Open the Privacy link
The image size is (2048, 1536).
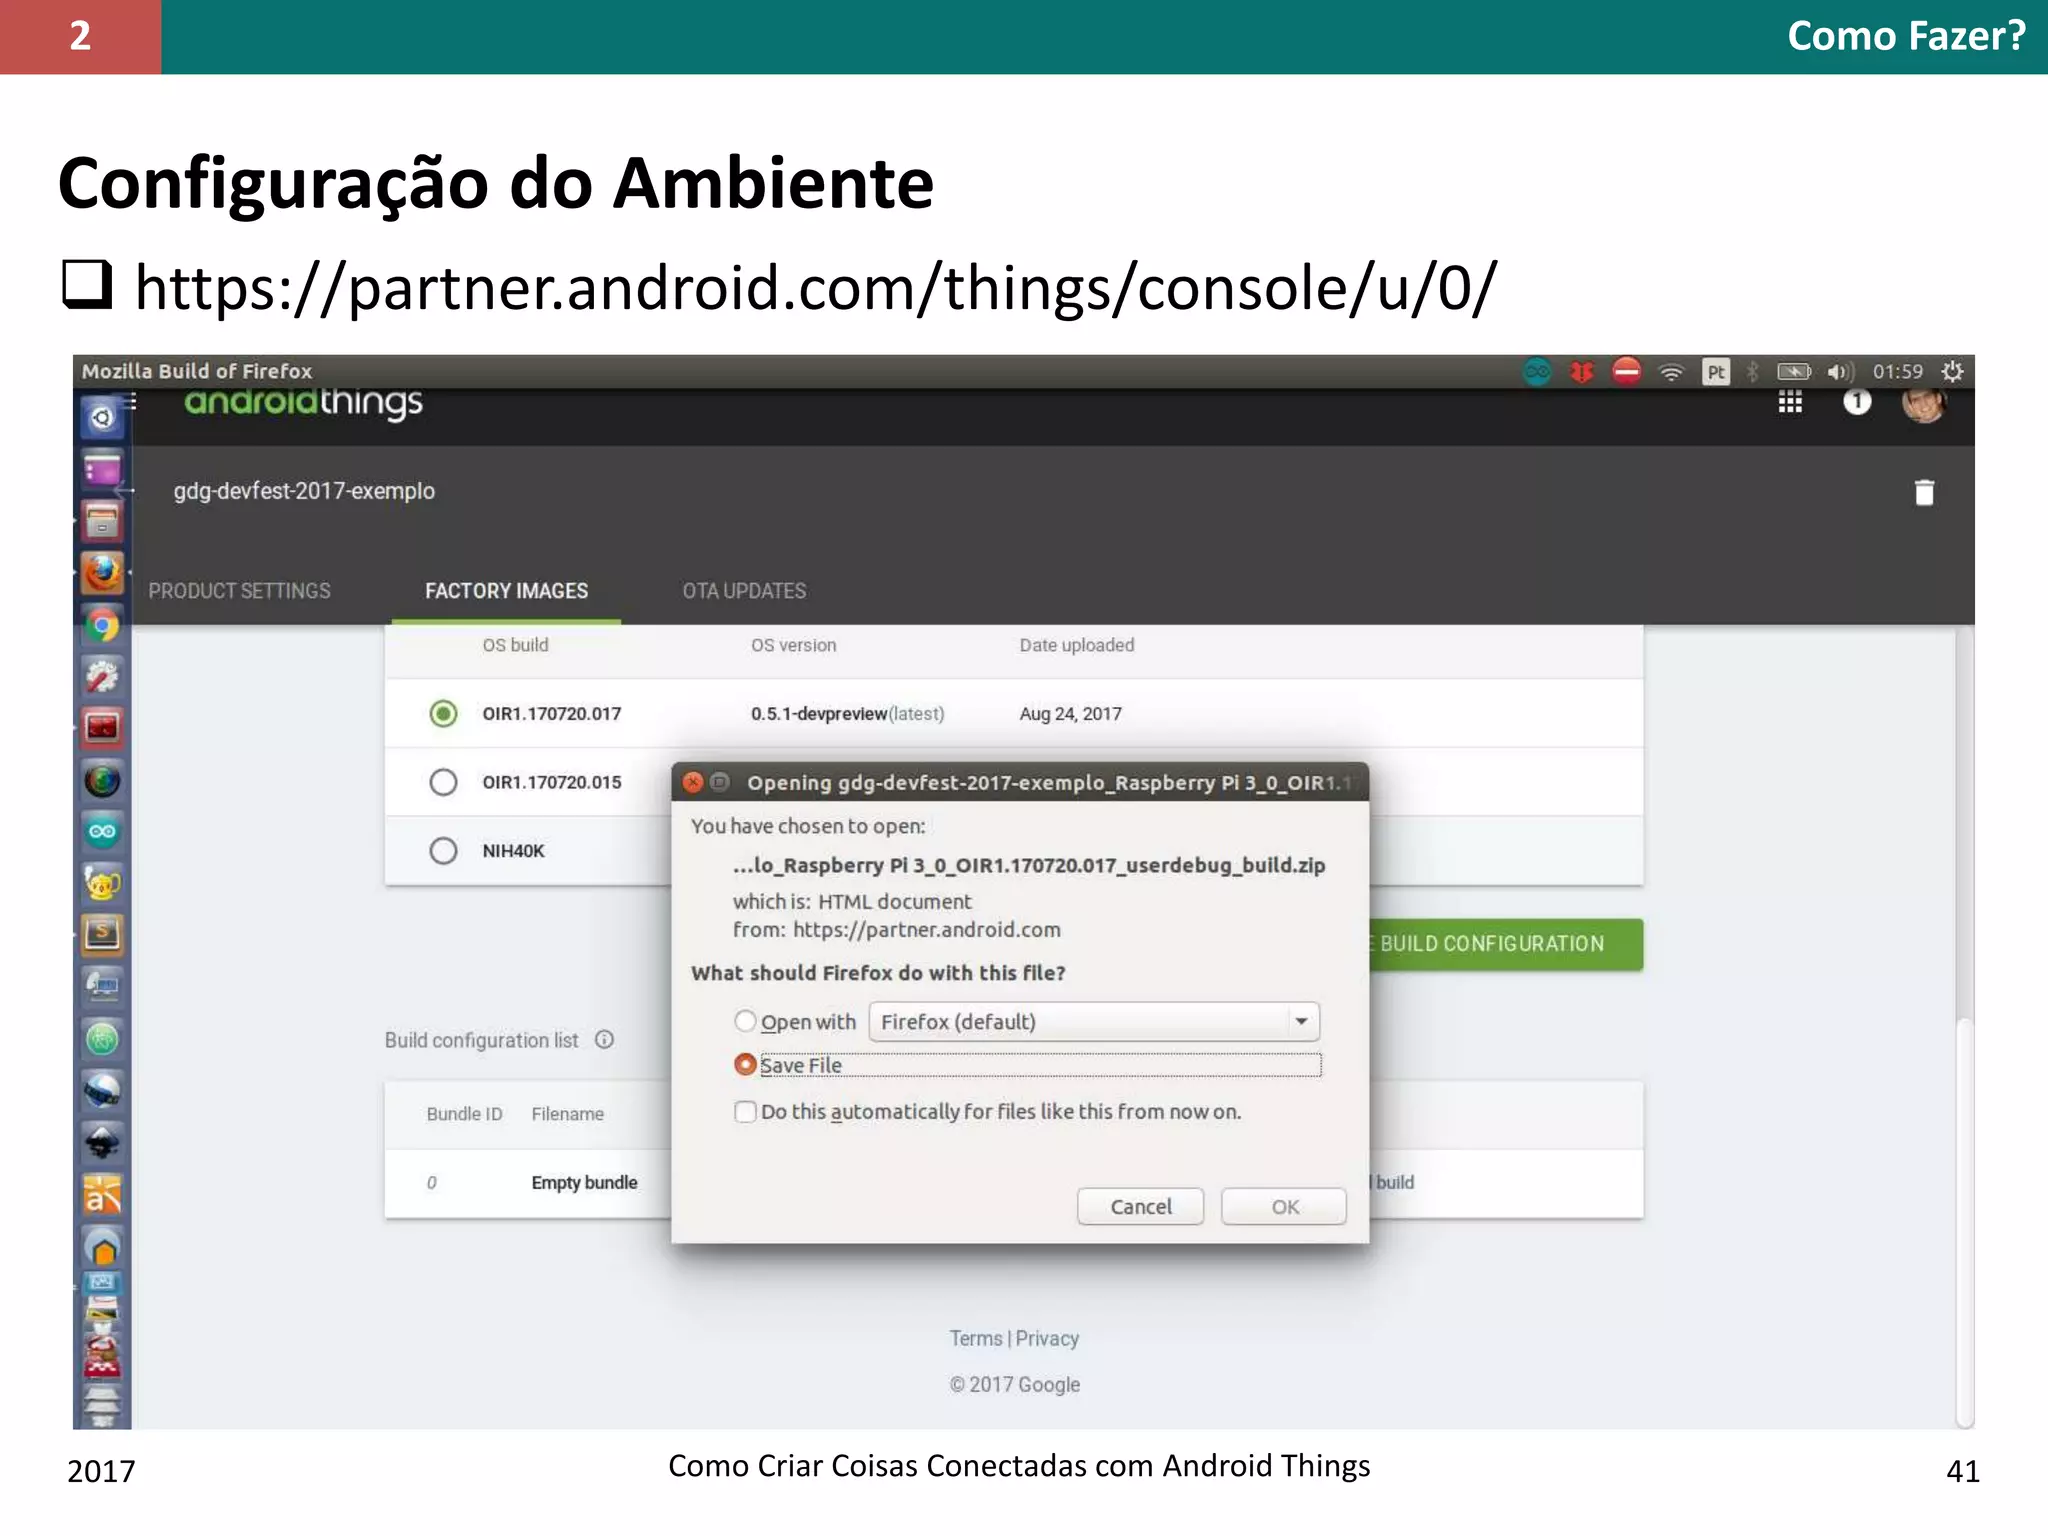tap(1047, 1338)
